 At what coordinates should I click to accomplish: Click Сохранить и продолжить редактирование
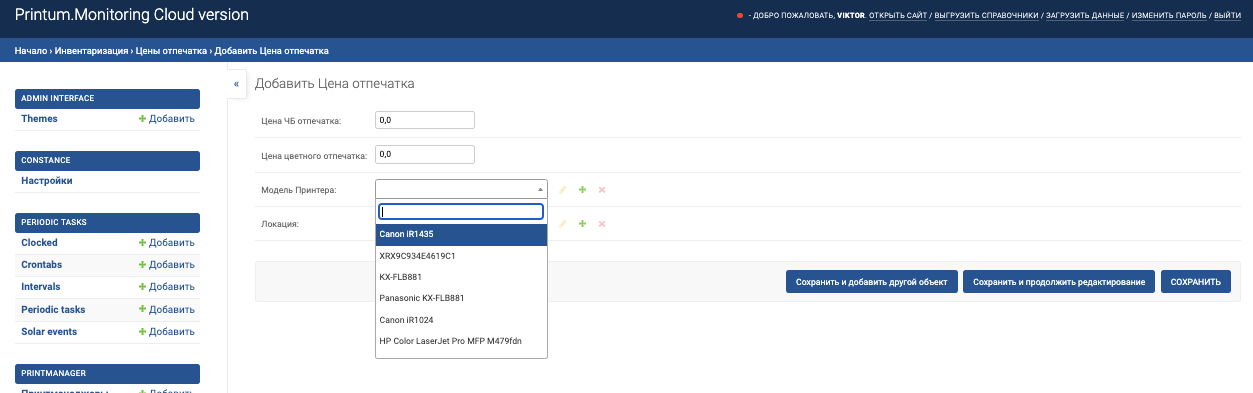click(1060, 282)
